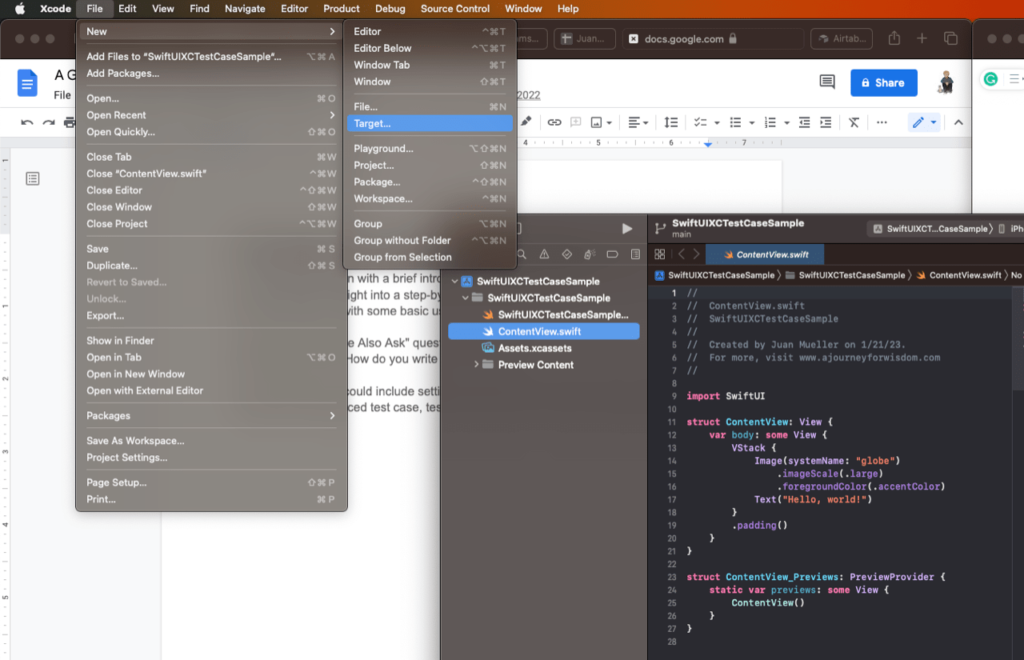Open the breakpoint navigator icon

(612, 254)
